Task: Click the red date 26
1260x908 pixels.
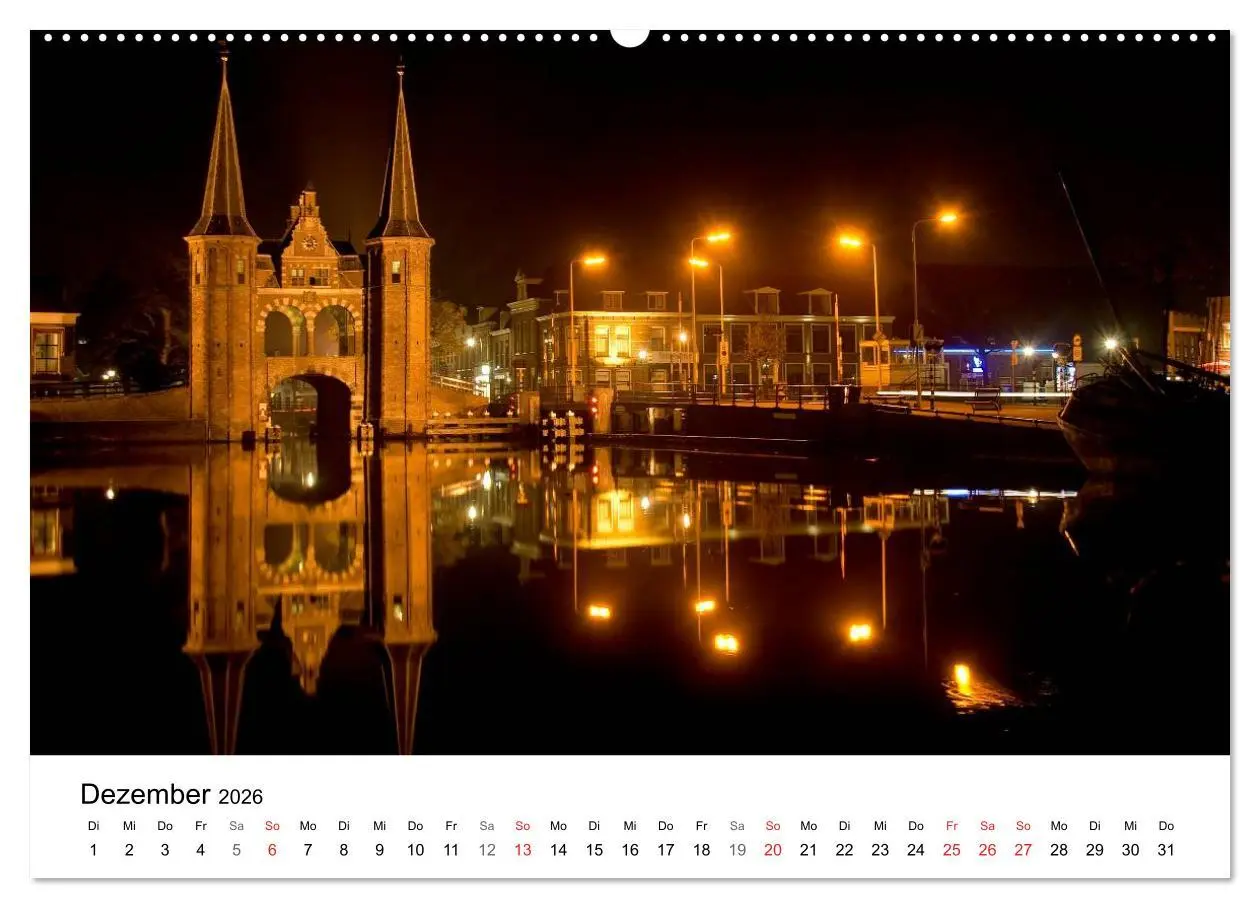Action: 987,849
